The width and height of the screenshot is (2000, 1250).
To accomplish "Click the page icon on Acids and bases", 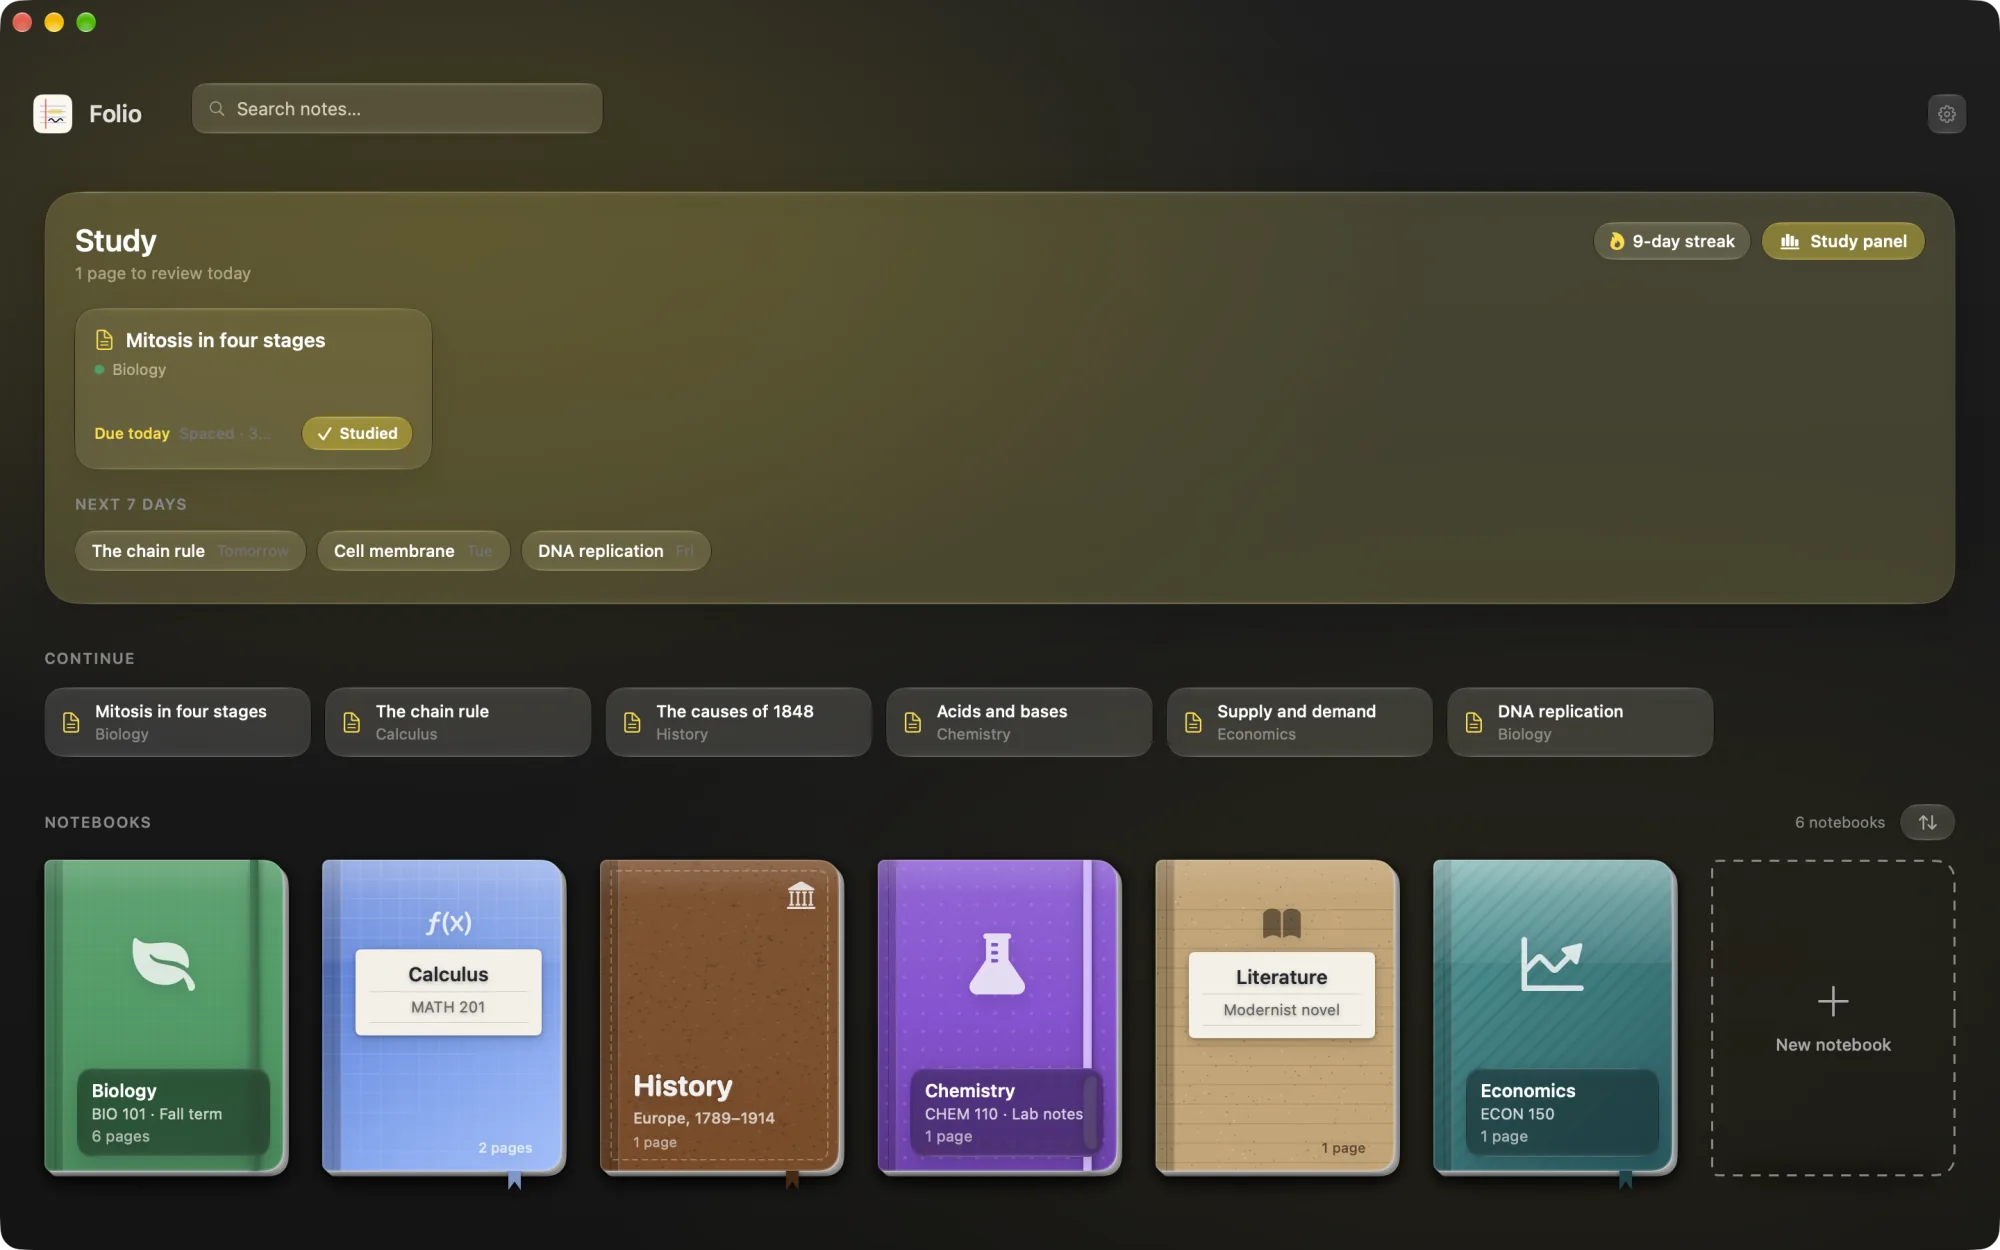I will (x=913, y=722).
